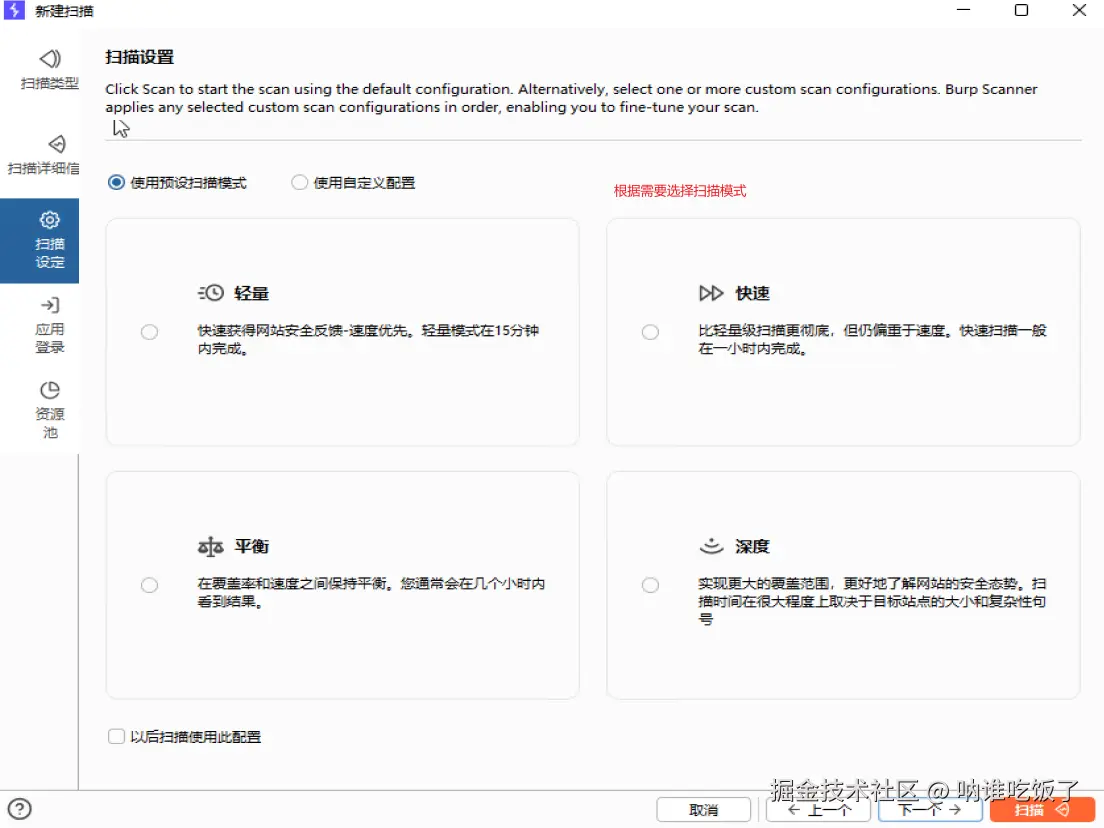Choose the 深度 scan mode radio button

(x=650, y=585)
